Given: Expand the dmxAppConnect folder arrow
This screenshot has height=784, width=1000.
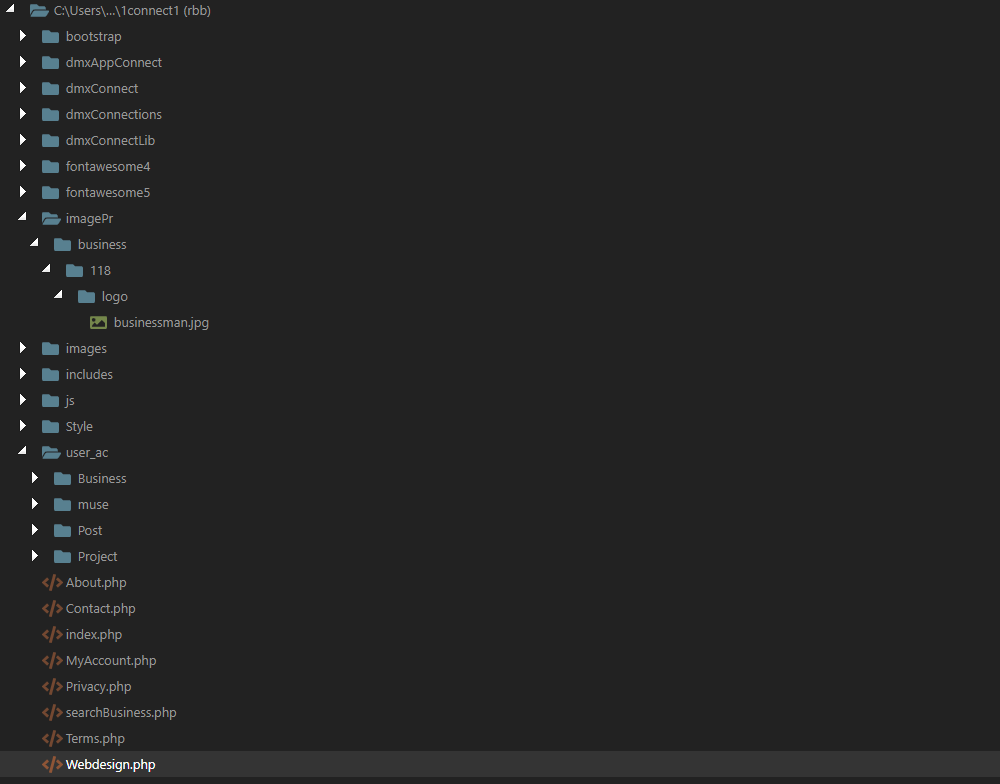Looking at the screenshot, I should click(x=23, y=62).
